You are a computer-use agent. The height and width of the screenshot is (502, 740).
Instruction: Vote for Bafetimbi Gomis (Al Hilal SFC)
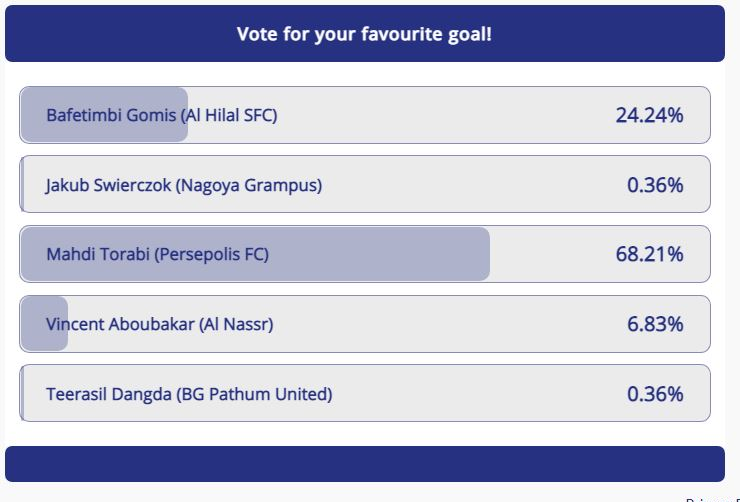tap(161, 115)
